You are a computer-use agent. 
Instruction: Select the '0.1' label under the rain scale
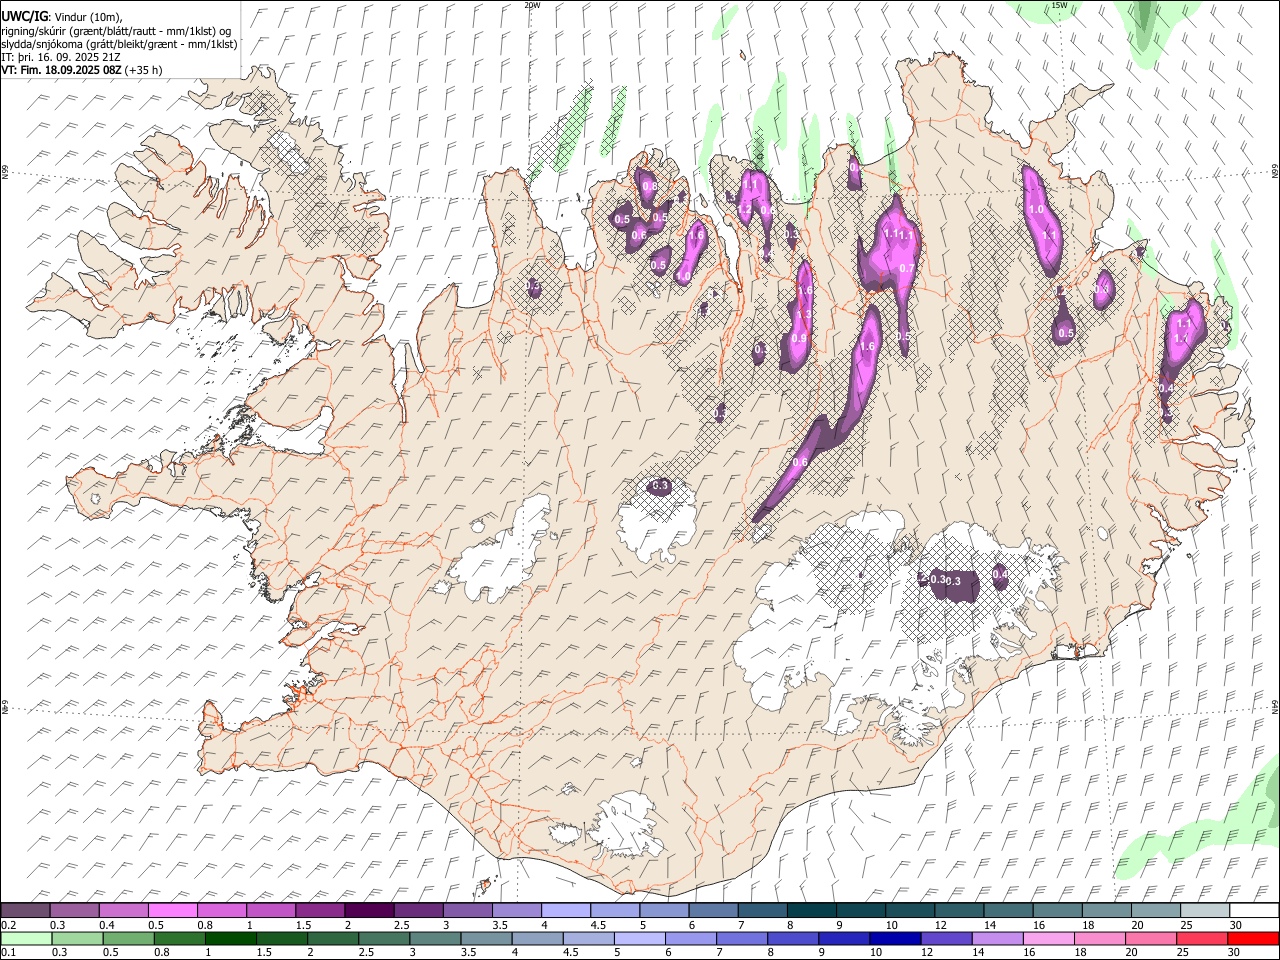(x=9, y=953)
